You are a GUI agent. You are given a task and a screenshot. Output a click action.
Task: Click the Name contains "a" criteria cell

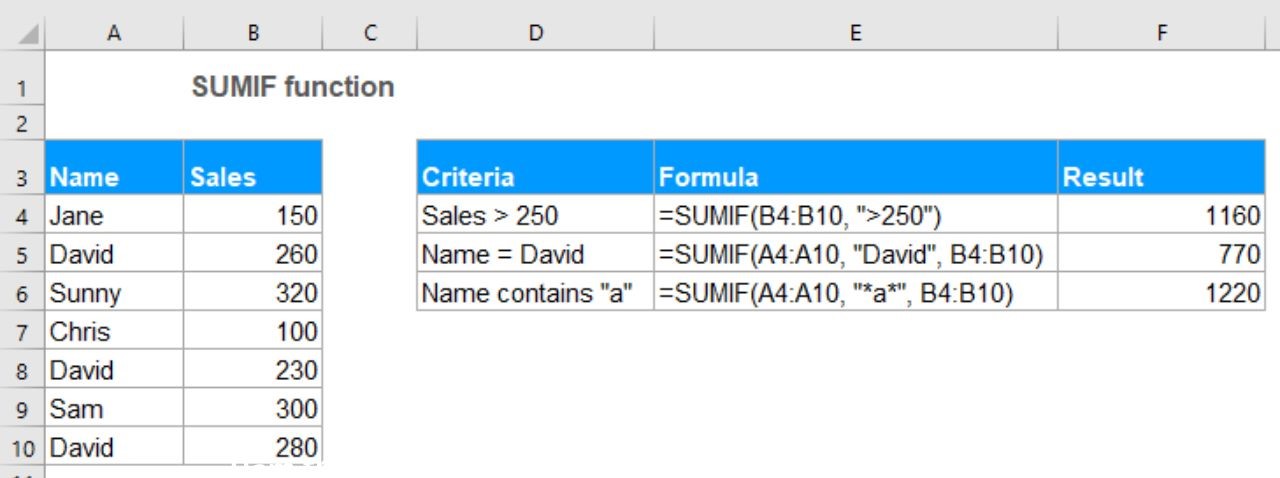tap(535, 293)
